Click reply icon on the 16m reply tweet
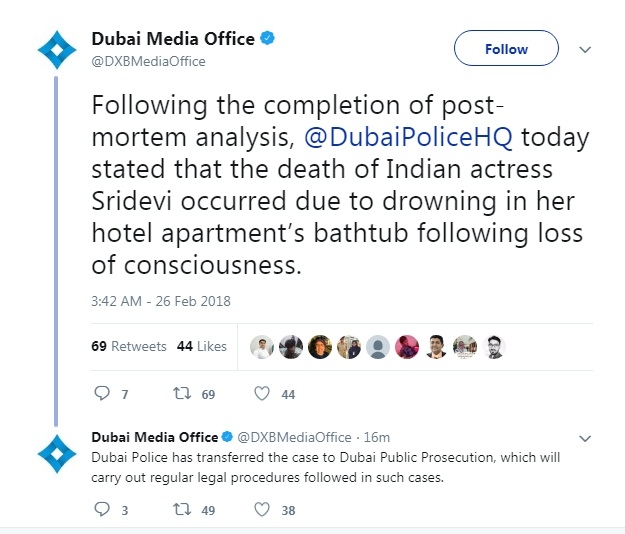 tap(102, 509)
